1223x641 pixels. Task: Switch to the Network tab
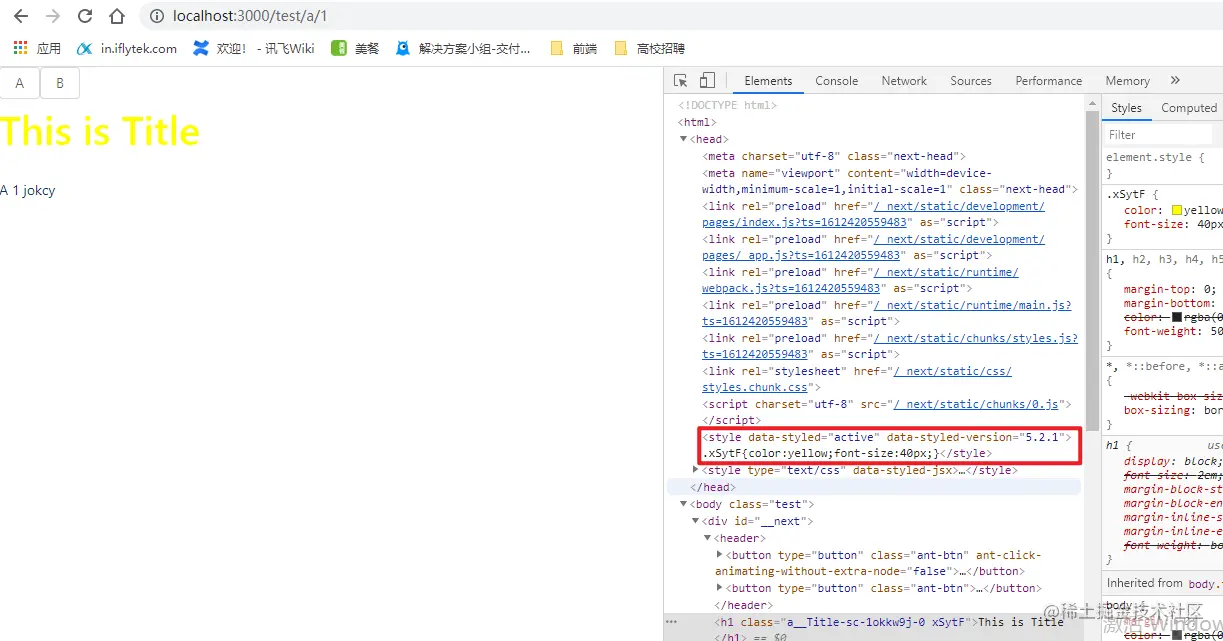click(904, 81)
